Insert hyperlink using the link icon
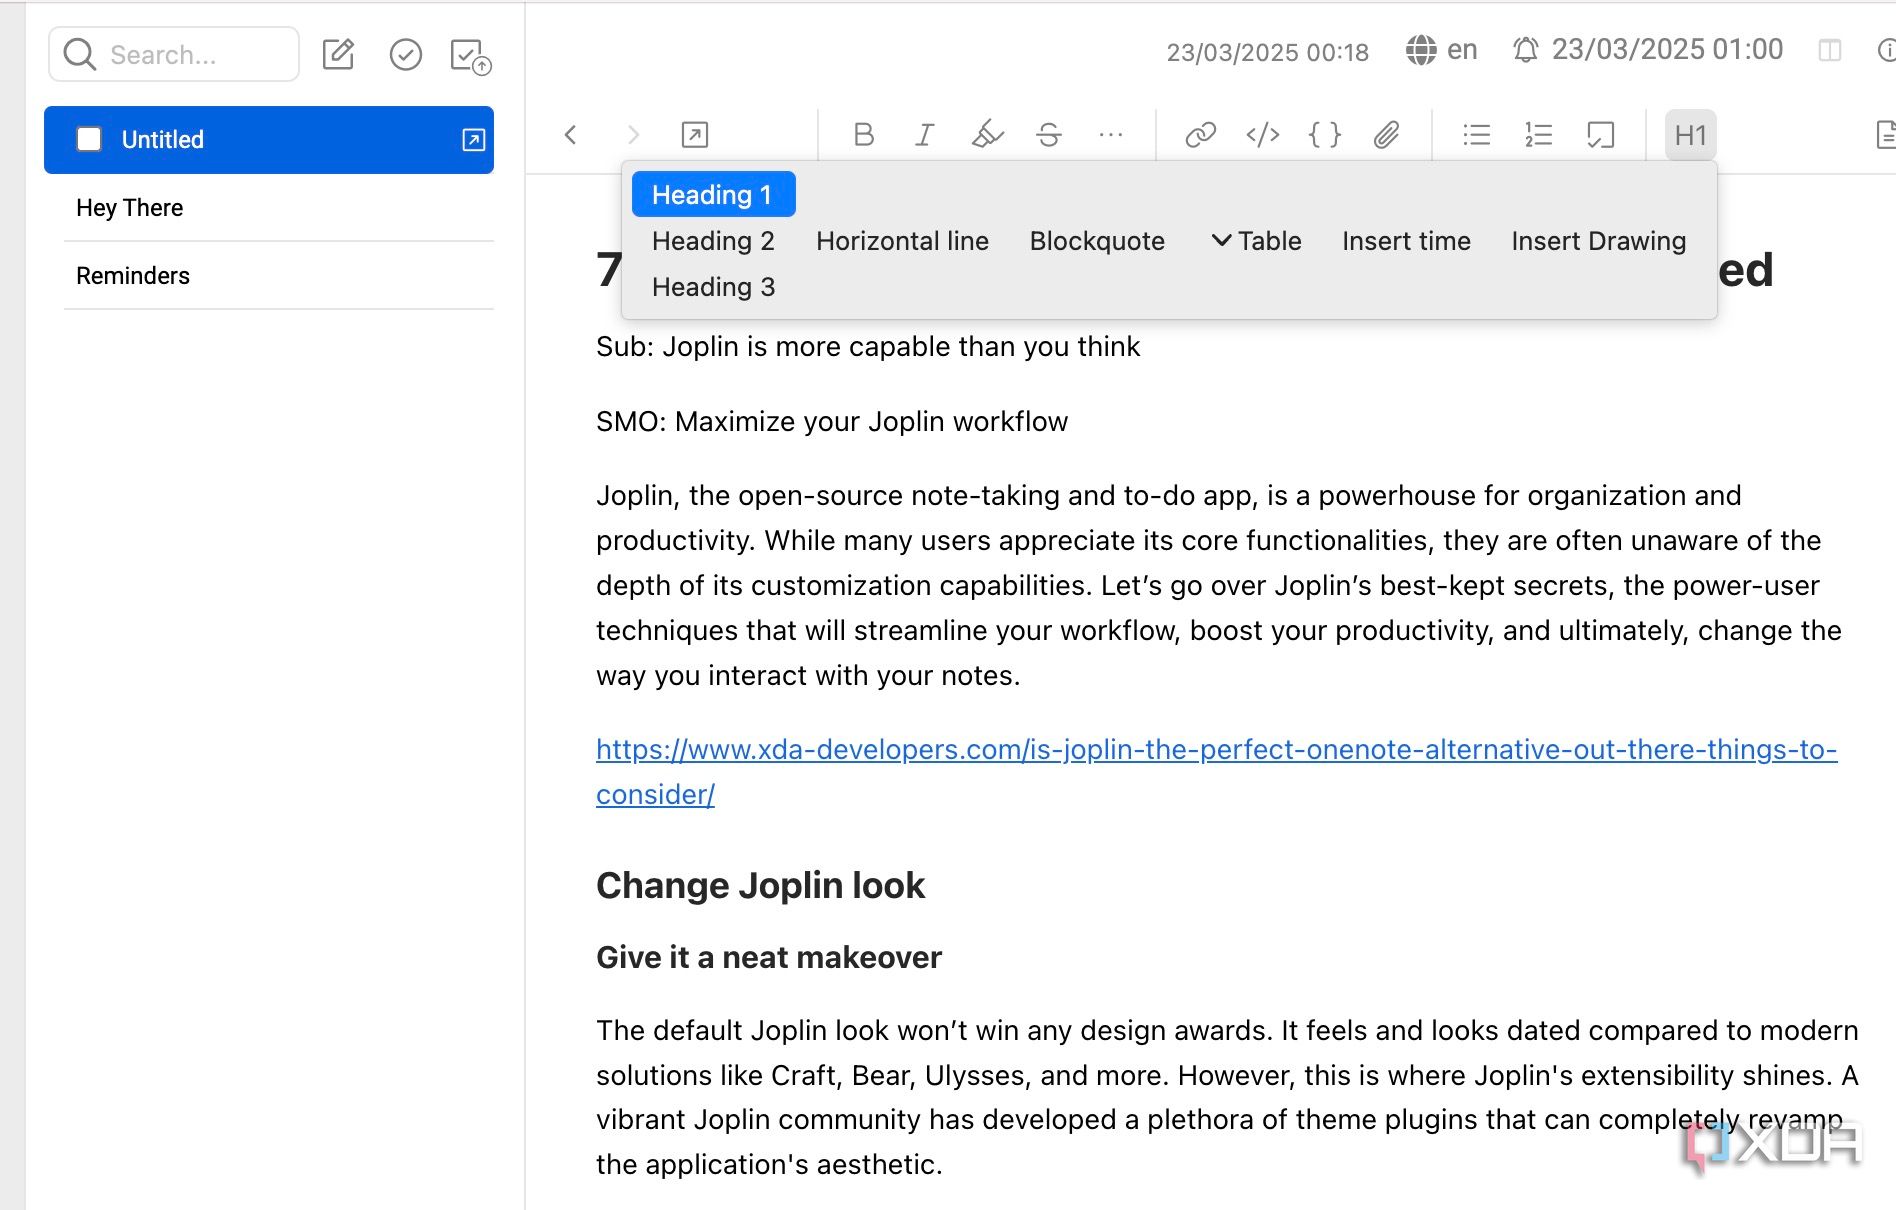 [1200, 134]
